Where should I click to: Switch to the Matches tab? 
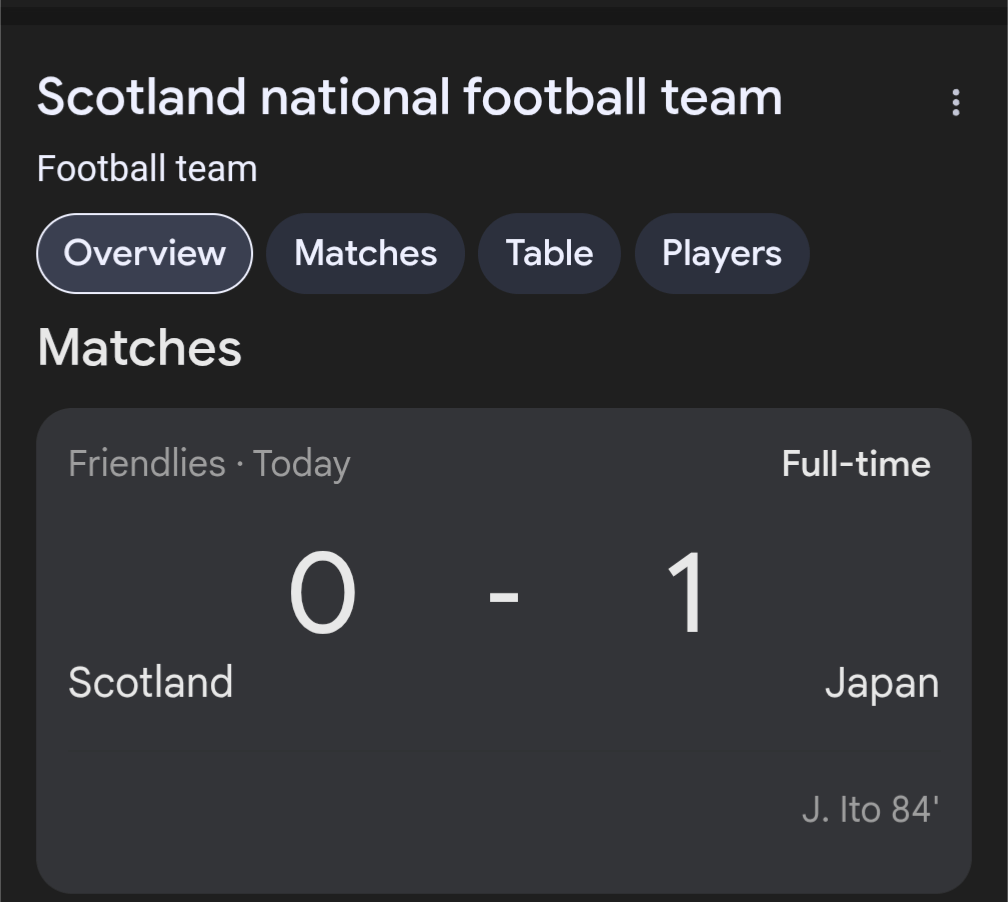coord(365,253)
